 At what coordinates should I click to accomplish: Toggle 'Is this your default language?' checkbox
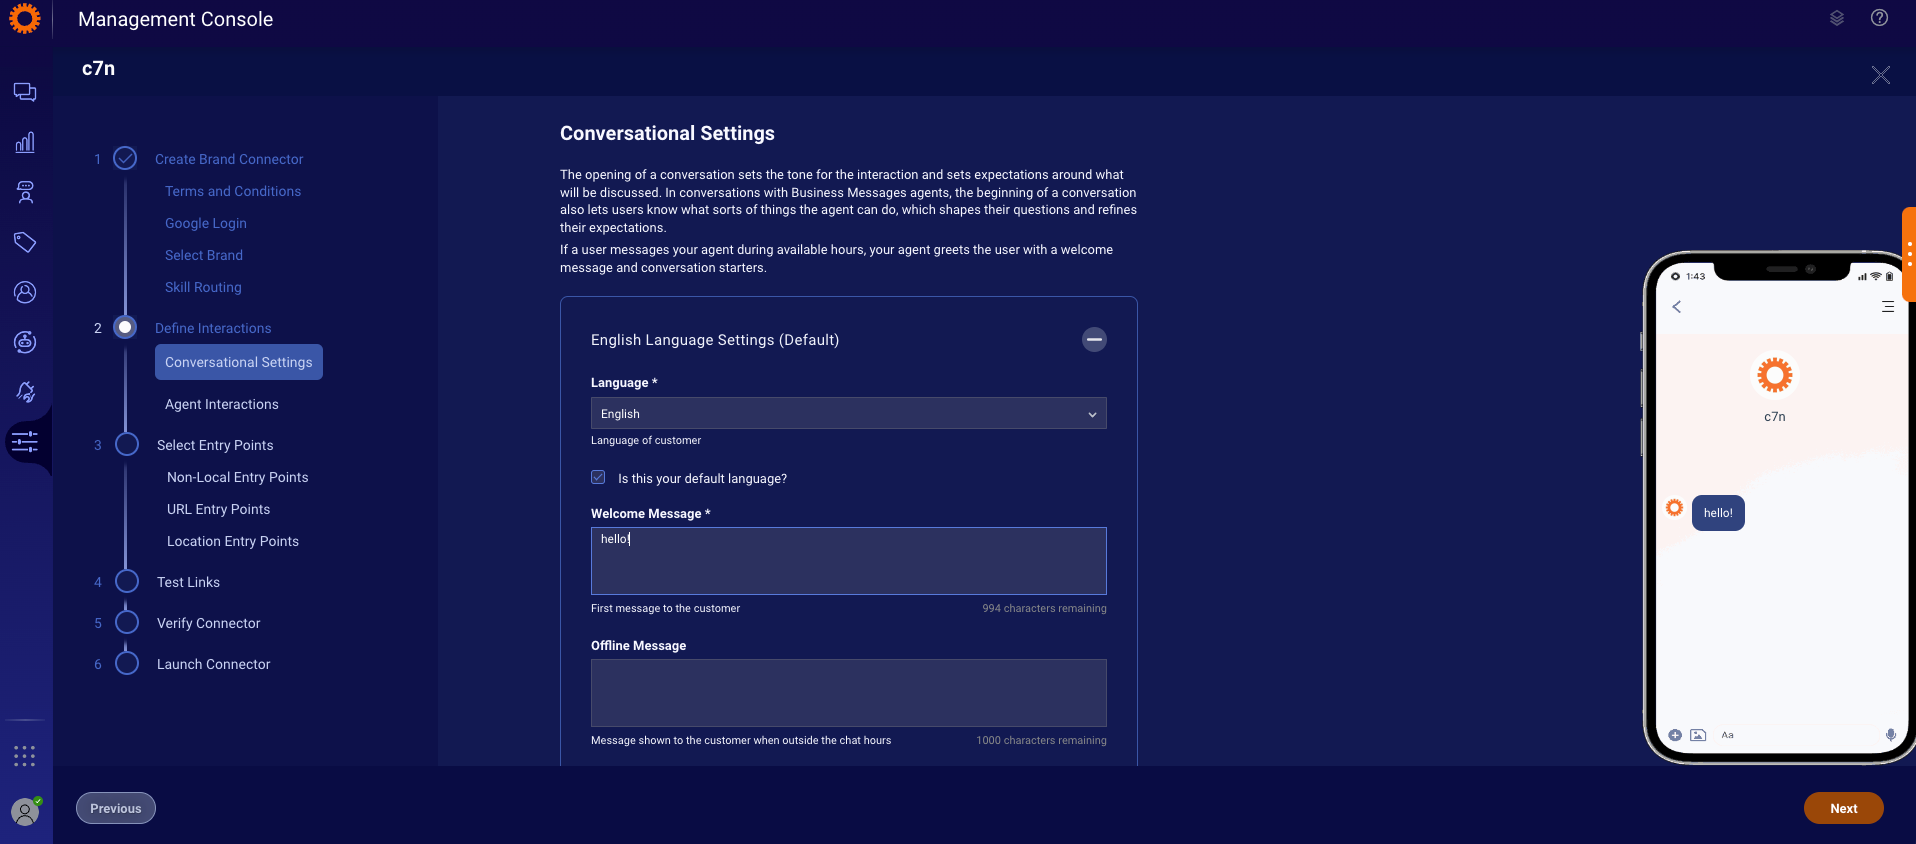(x=598, y=478)
